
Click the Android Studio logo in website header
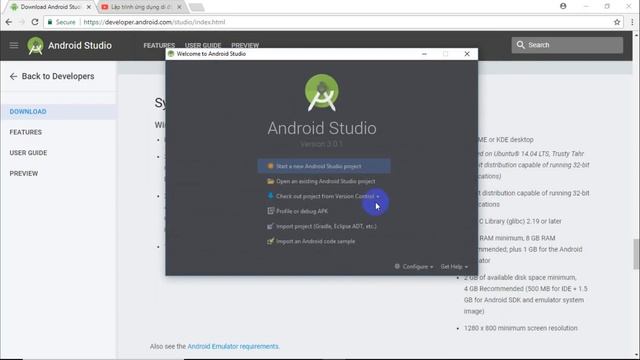pyautogui.click(x=36, y=45)
